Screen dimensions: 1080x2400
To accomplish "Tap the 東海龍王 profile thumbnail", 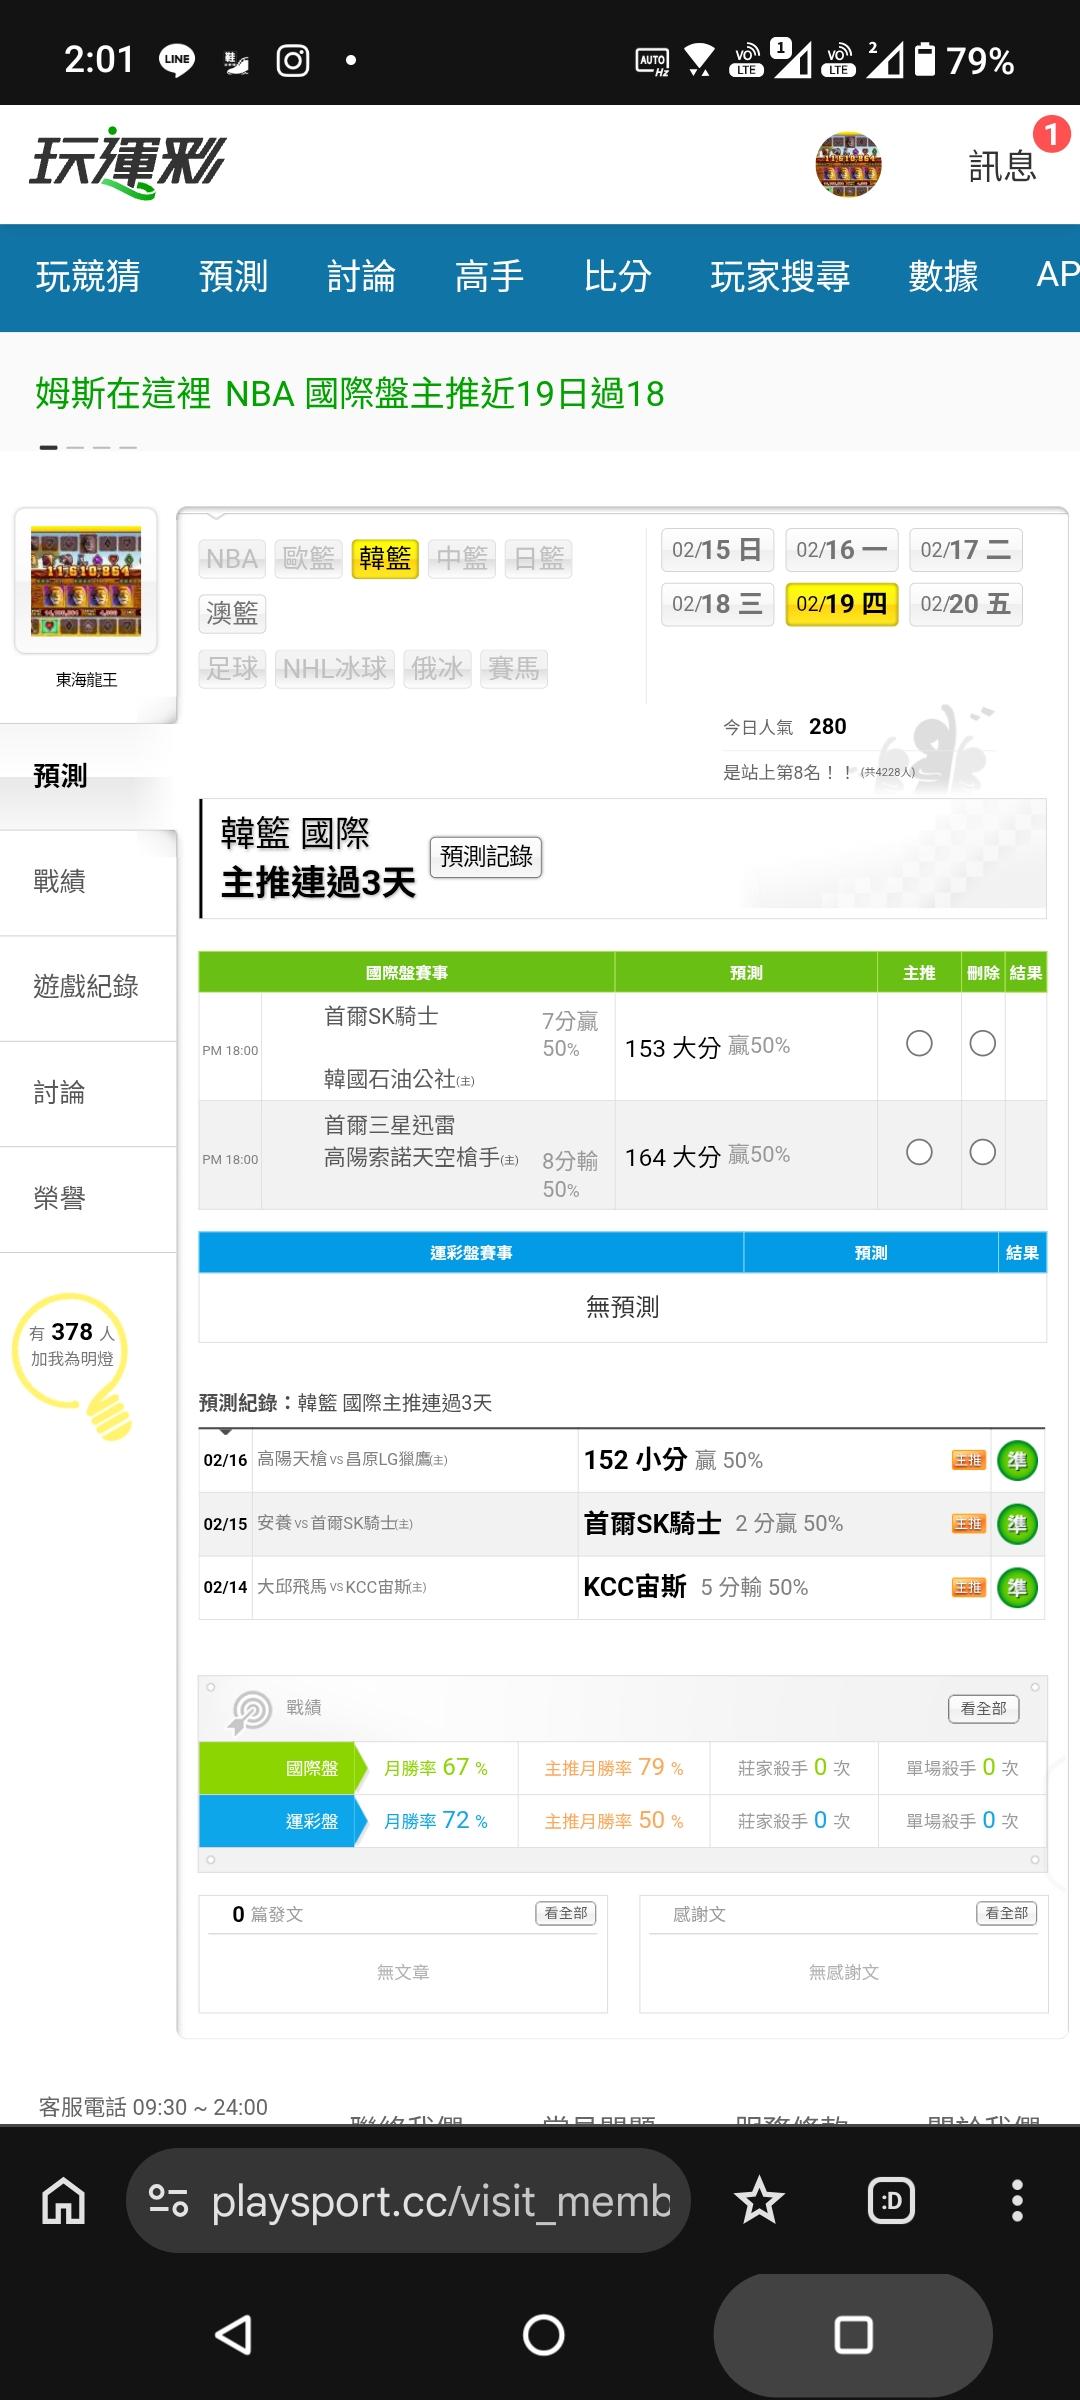I will click(x=86, y=581).
